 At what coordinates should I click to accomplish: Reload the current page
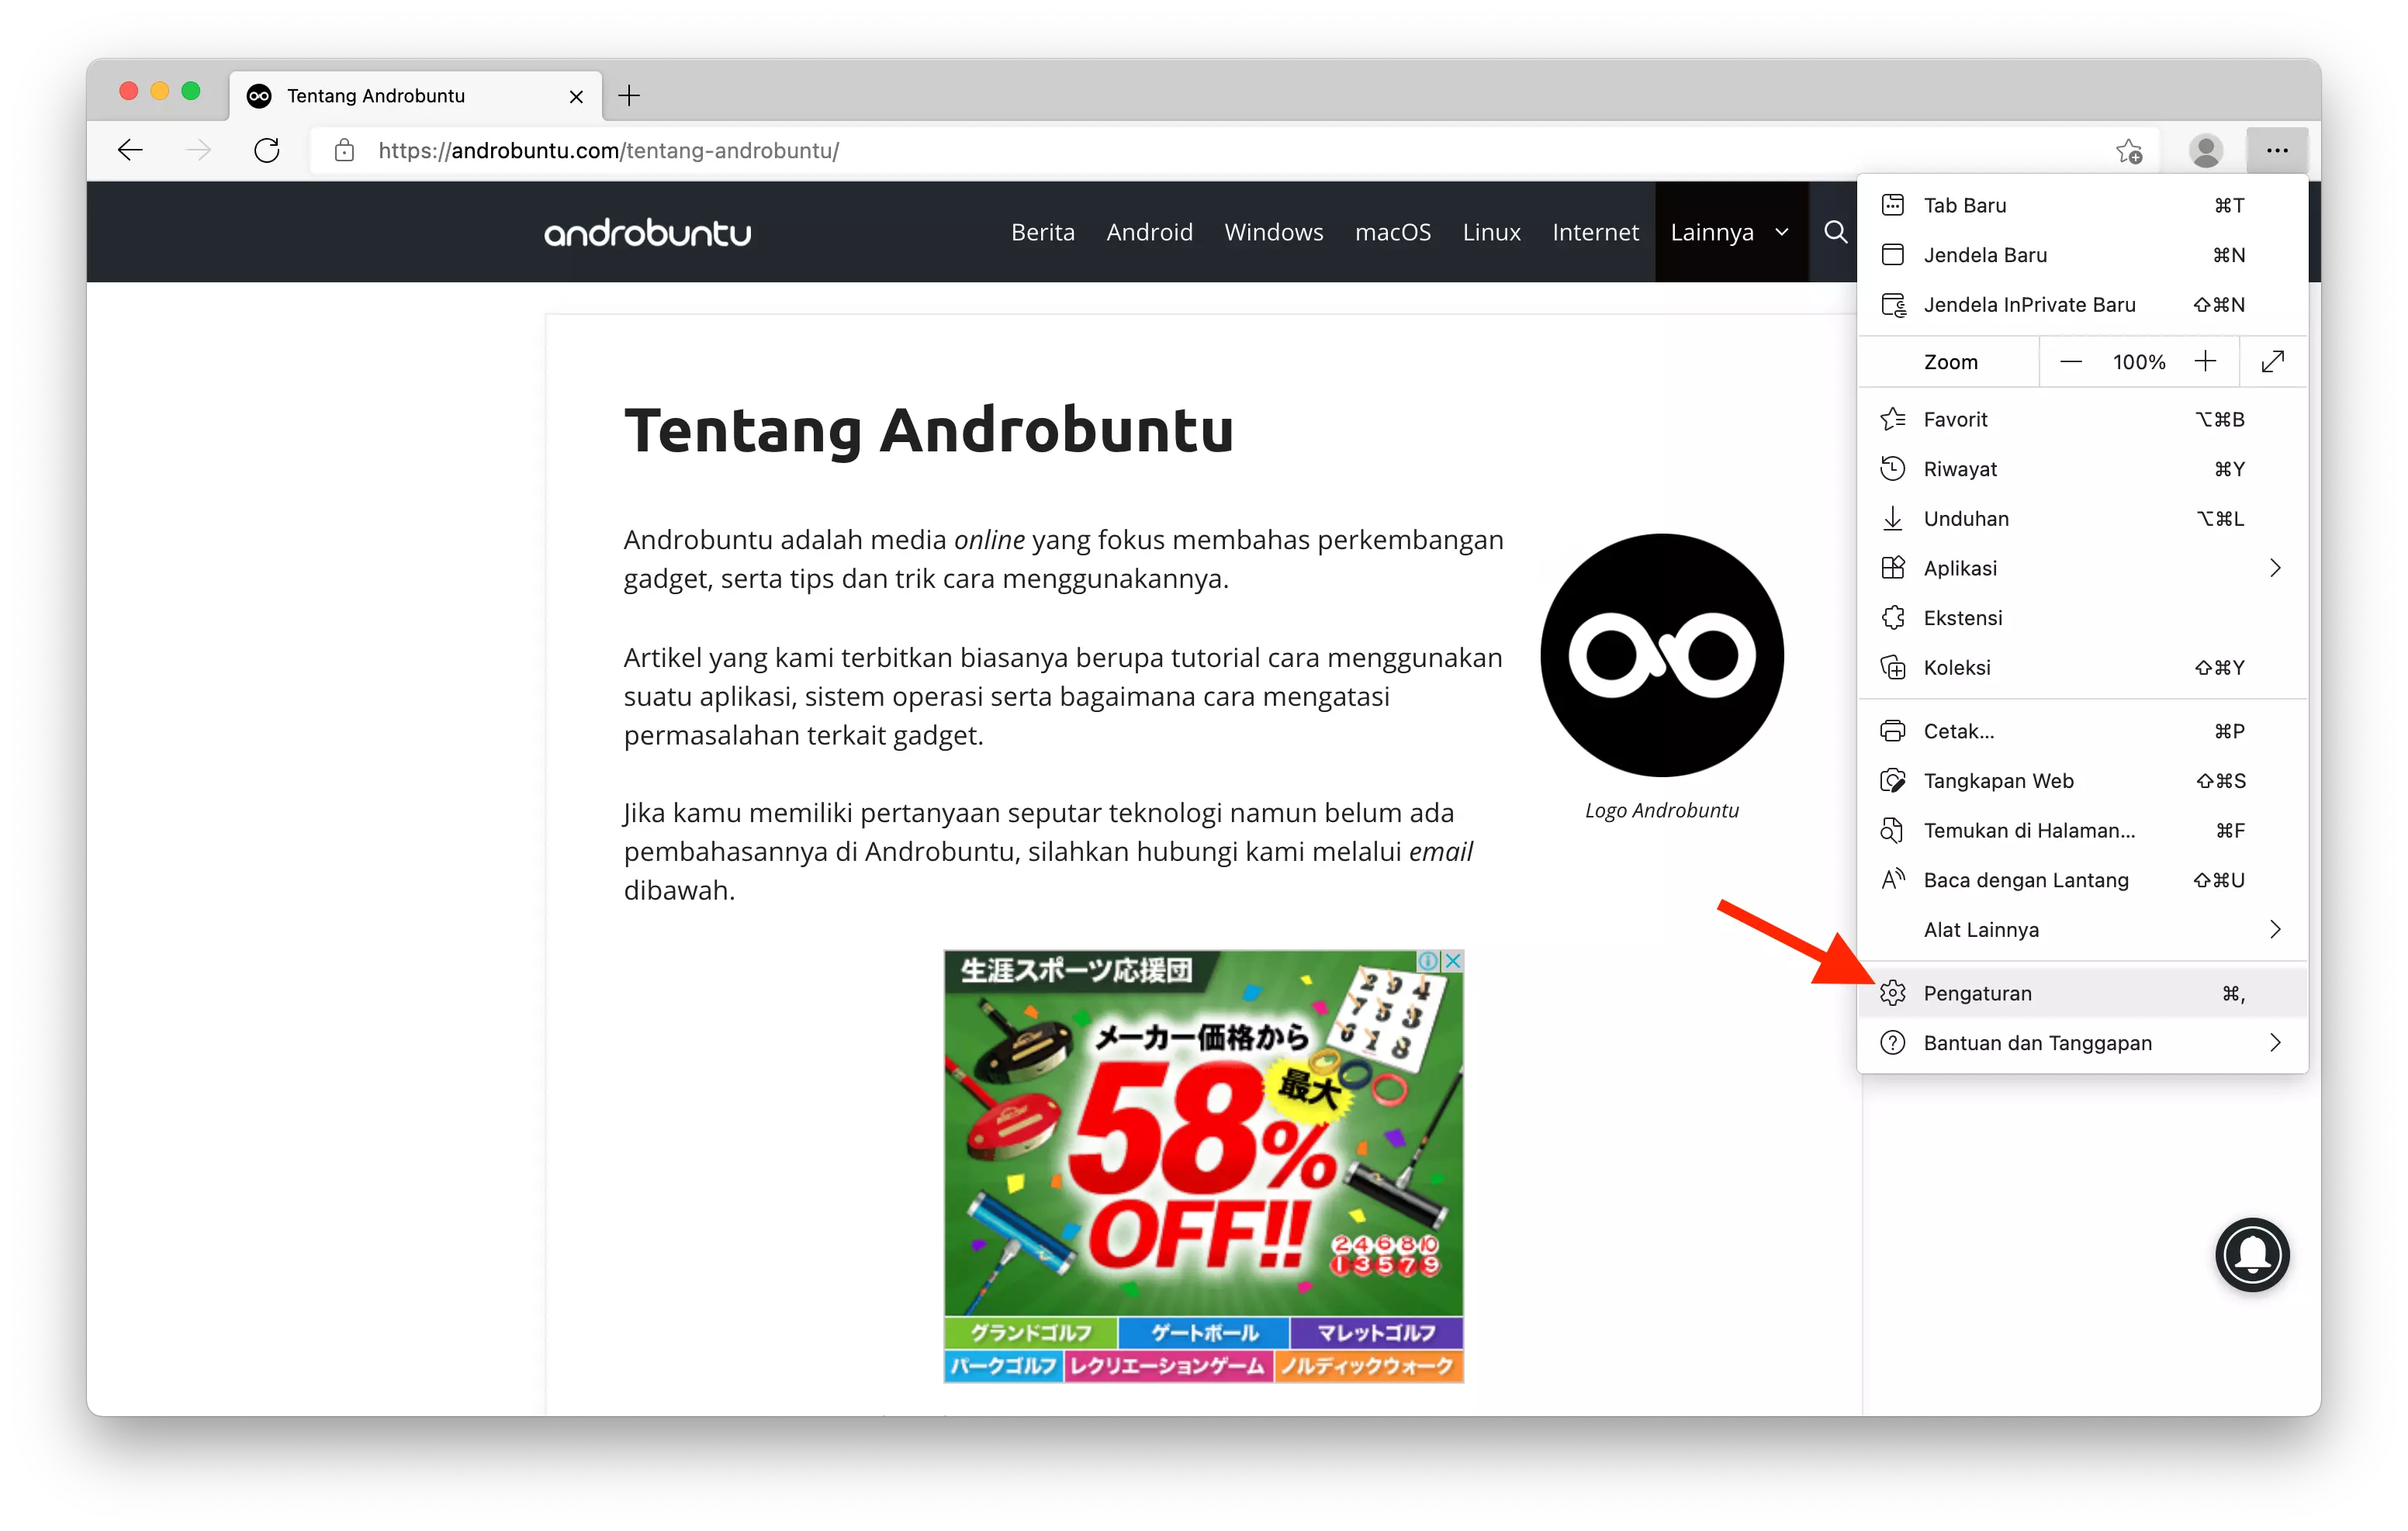(x=267, y=150)
